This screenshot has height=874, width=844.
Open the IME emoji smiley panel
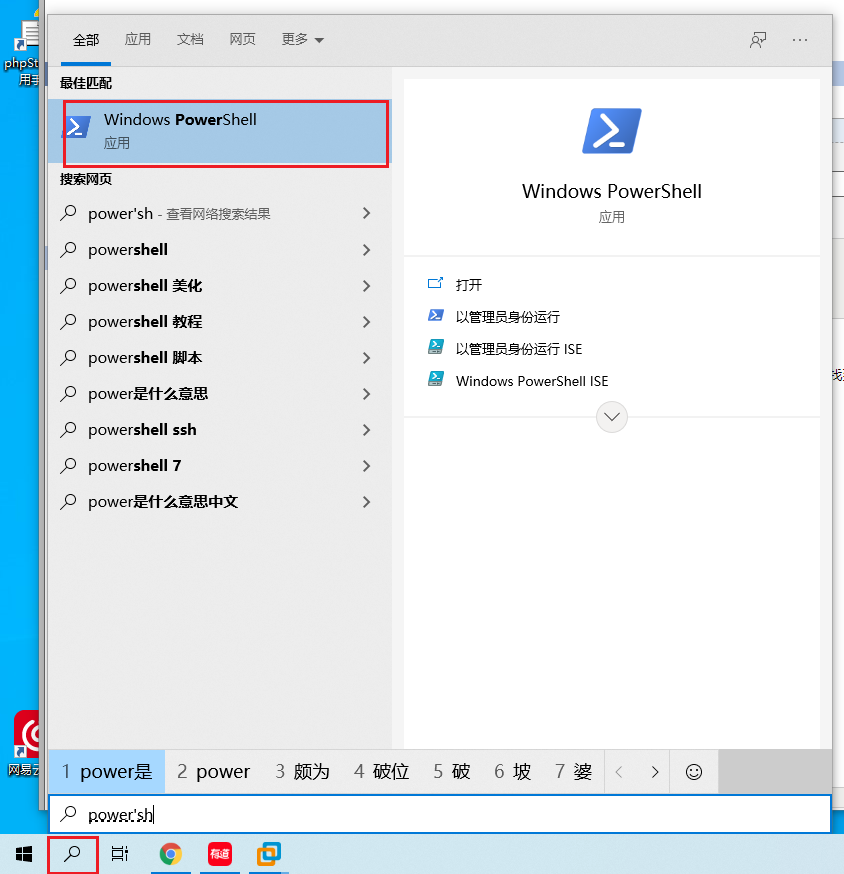(x=693, y=772)
